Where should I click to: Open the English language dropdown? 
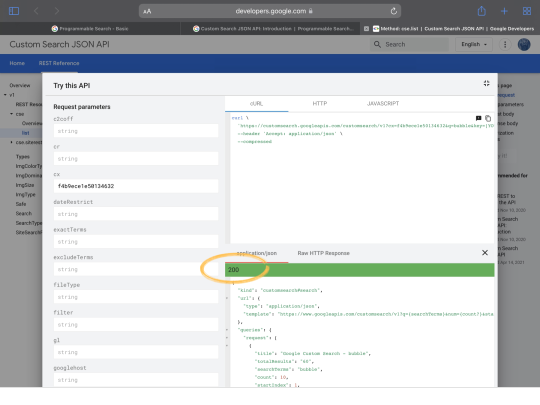474,44
